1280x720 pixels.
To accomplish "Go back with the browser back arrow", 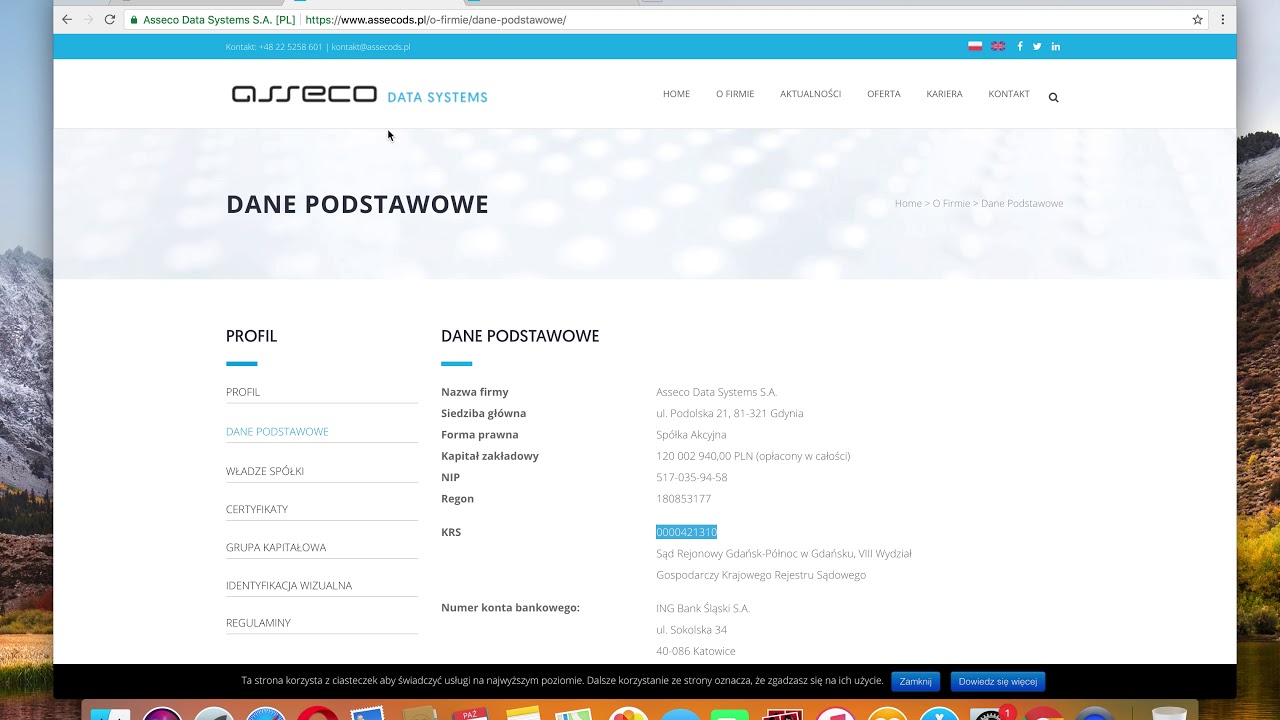I will 67,19.
